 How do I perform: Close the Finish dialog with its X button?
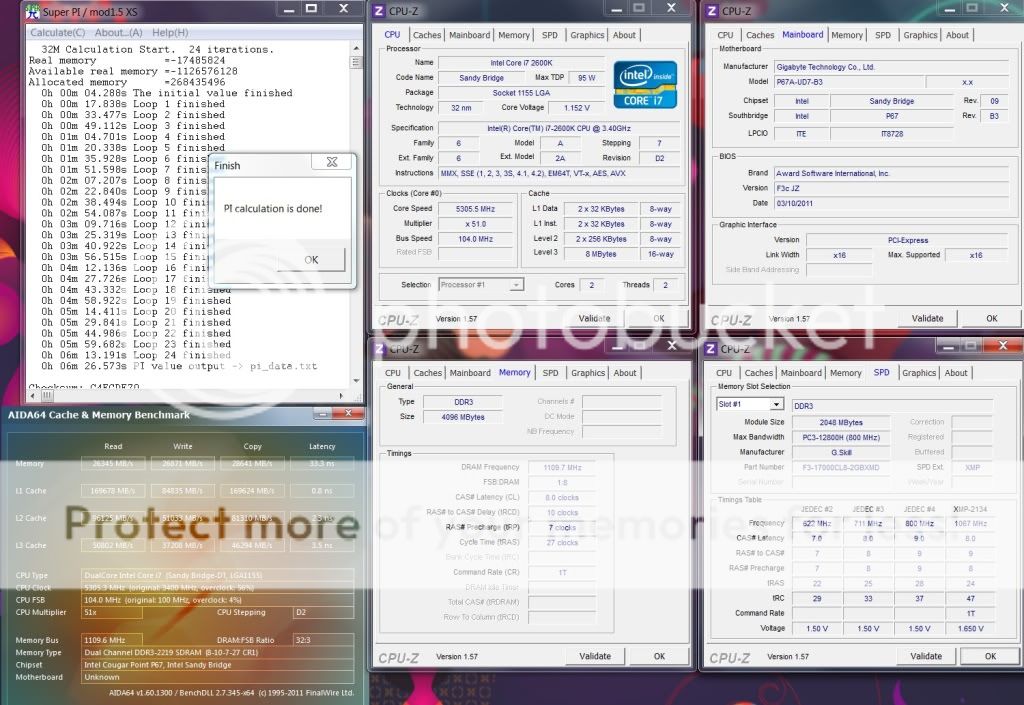pos(332,162)
